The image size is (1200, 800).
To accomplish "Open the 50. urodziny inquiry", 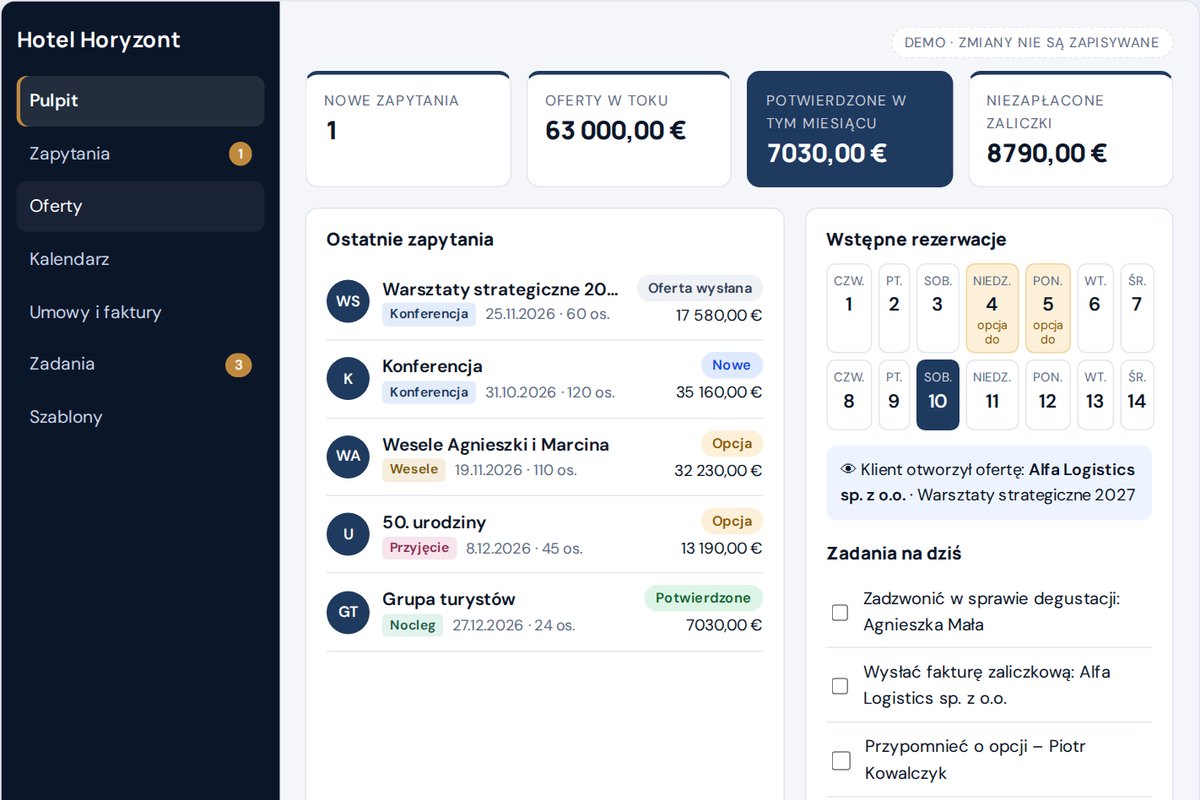I will pos(434,522).
